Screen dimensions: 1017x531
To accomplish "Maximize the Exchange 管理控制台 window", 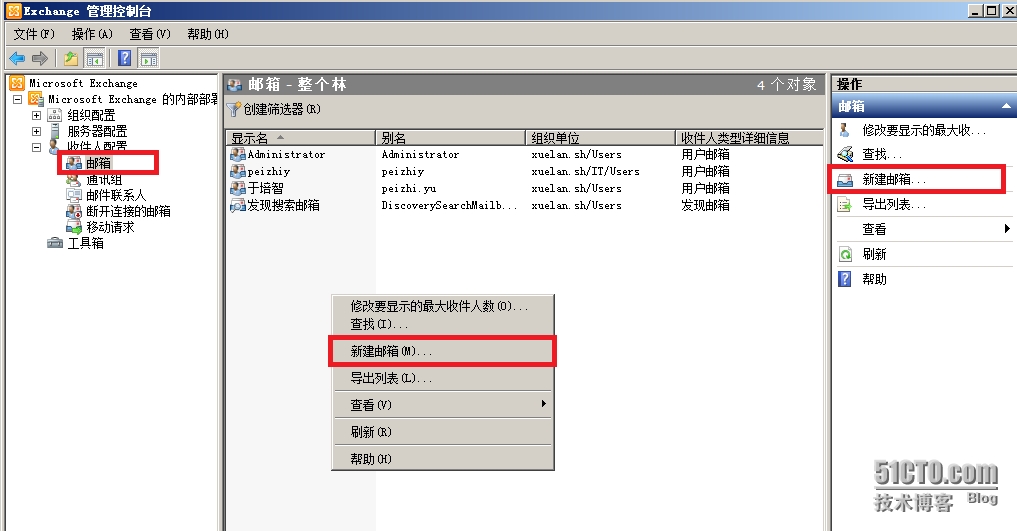I will point(992,10).
